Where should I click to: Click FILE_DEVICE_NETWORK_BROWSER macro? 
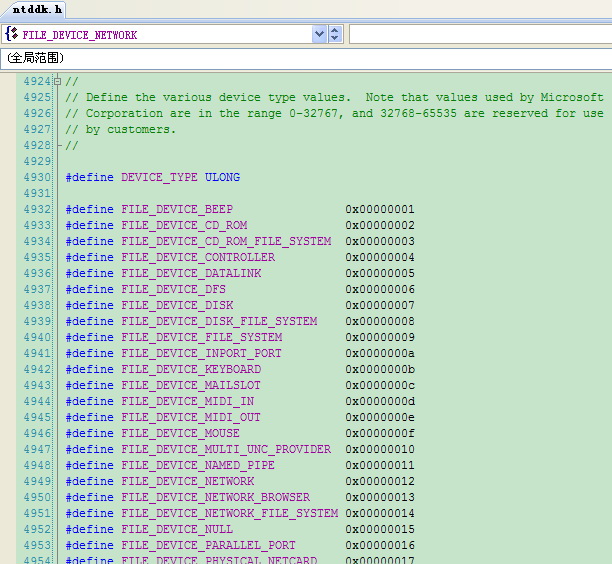215,497
